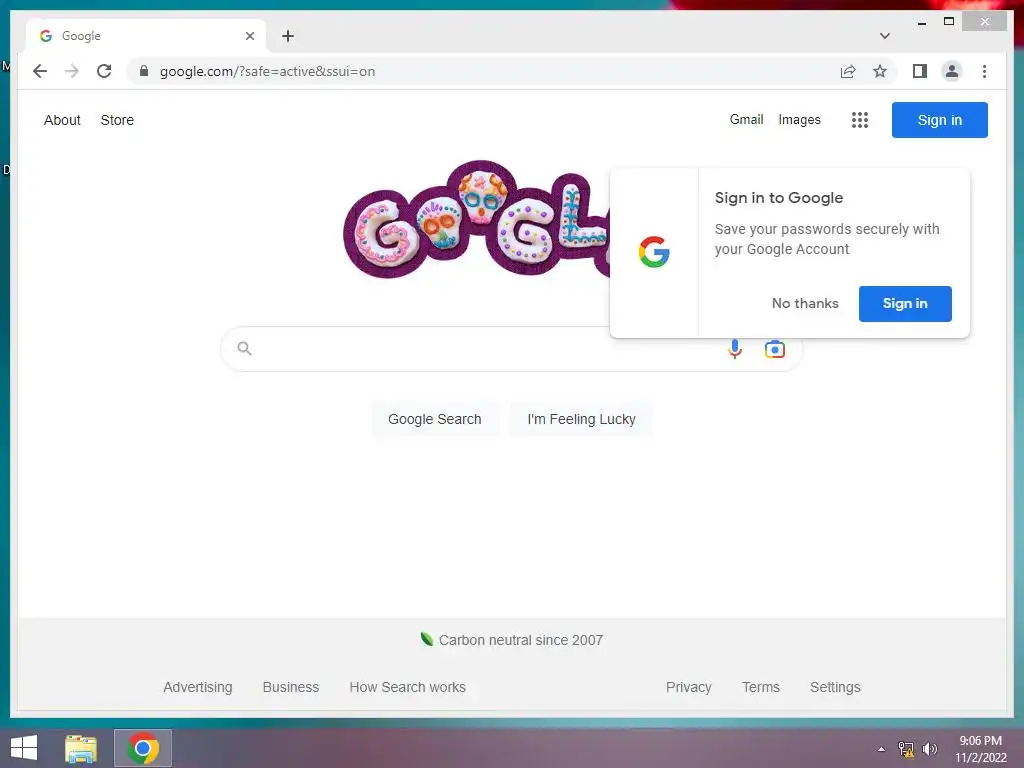This screenshot has height=768, width=1024.
Task: Select the Google tab
Action: click(x=146, y=36)
